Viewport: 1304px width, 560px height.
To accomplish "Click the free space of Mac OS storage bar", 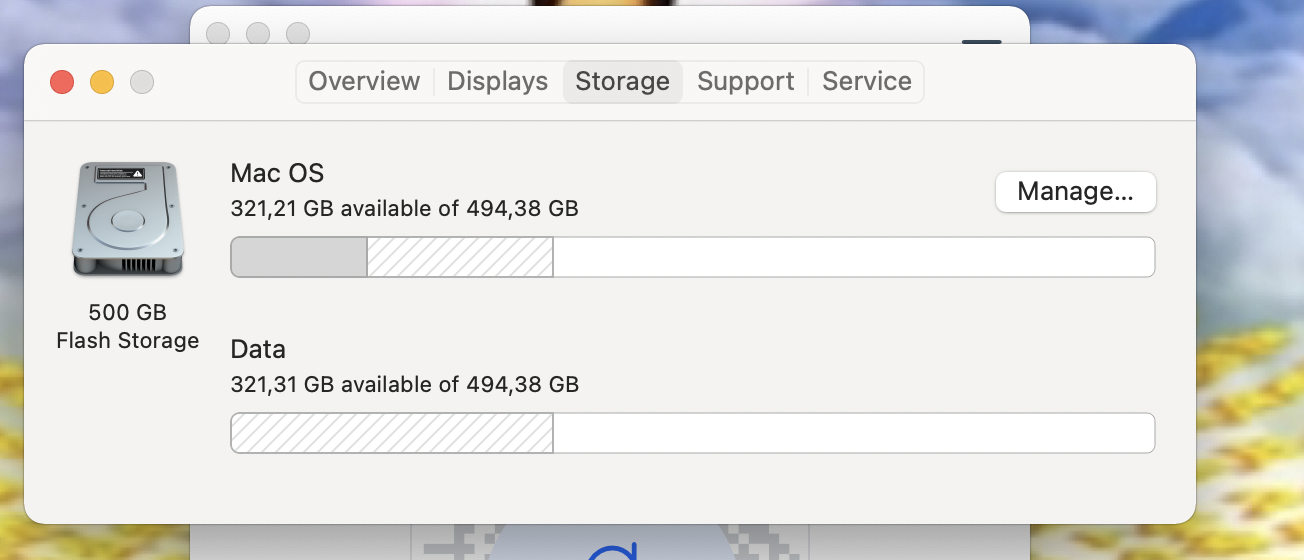I will tap(853, 257).
